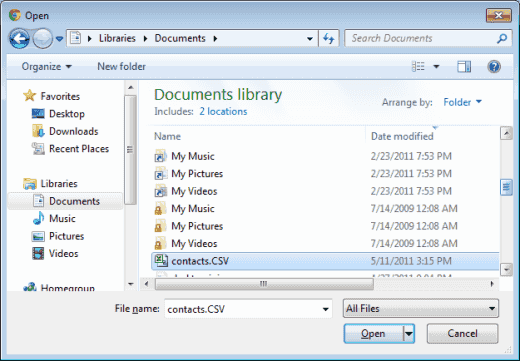Click the Favorites star icon

tap(30, 95)
